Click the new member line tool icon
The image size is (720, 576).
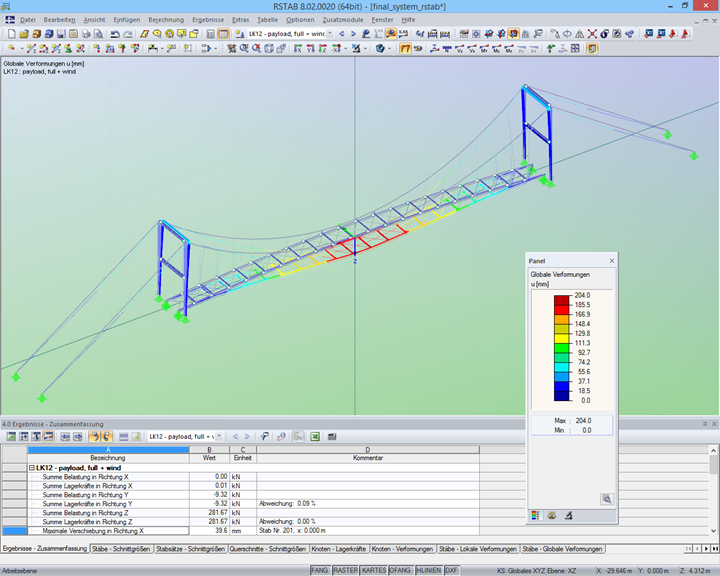click(31, 48)
